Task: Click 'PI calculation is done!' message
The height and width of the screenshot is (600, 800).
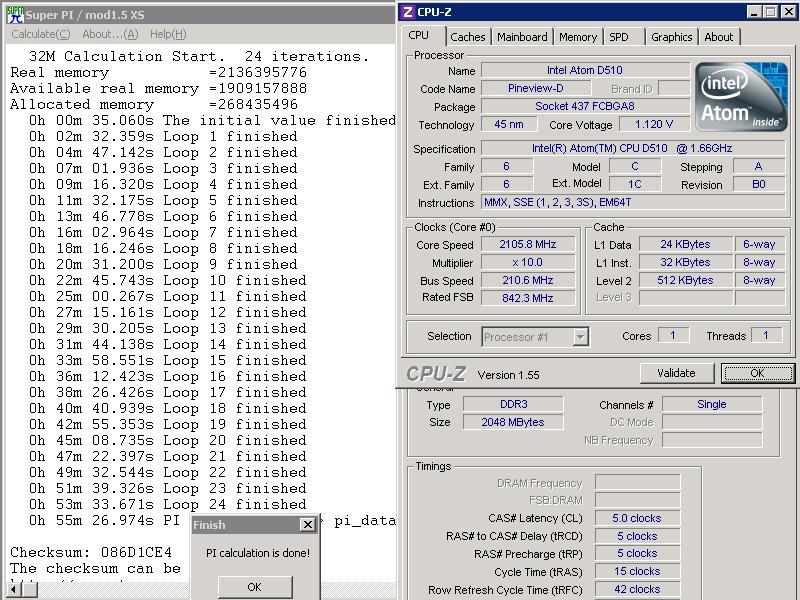Action: tap(258, 553)
